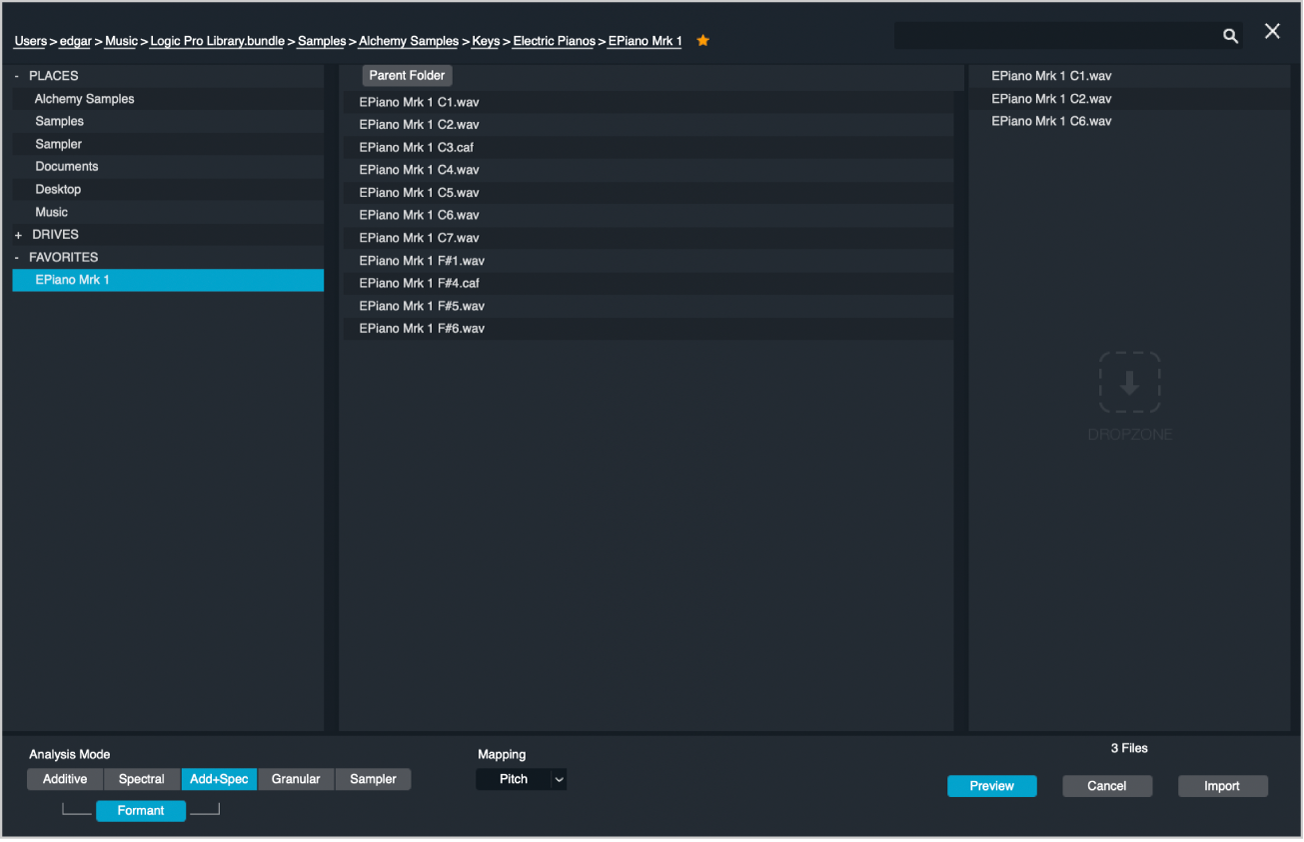Click the search magnifier icon
The width and height of the screenshot is (1304, 842).
1230,36
